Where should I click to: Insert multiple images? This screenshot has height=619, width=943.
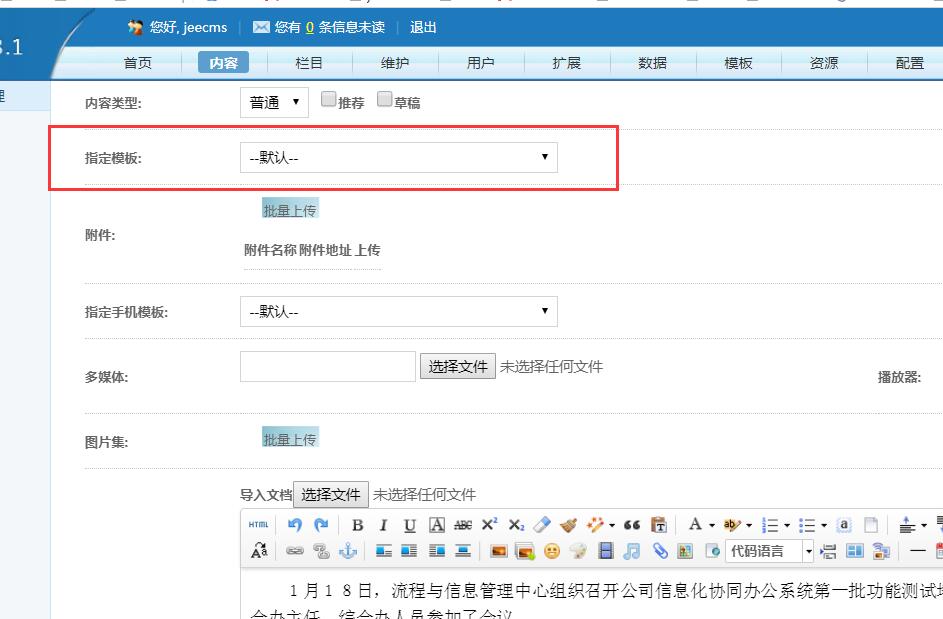point(525,551)
